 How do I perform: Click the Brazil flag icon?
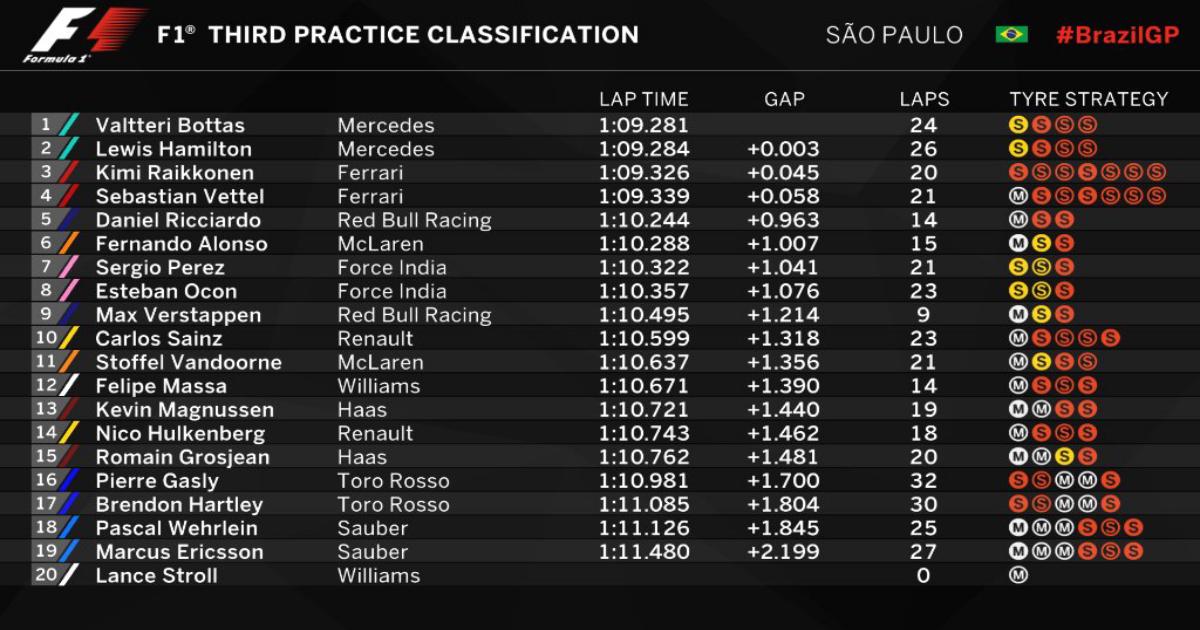pyautogui.click(x=1012, y=35)
